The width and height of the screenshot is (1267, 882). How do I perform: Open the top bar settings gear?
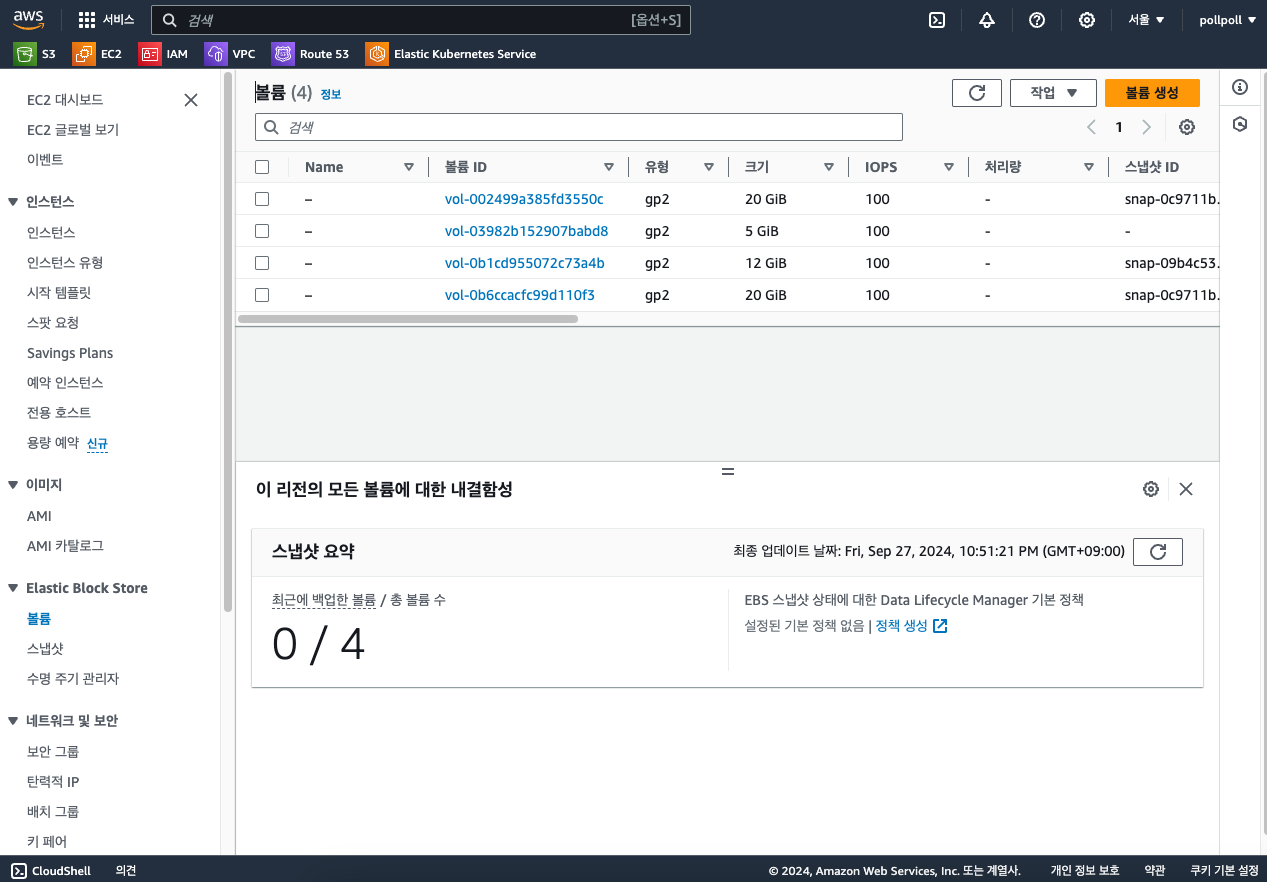pos(1087,20)
